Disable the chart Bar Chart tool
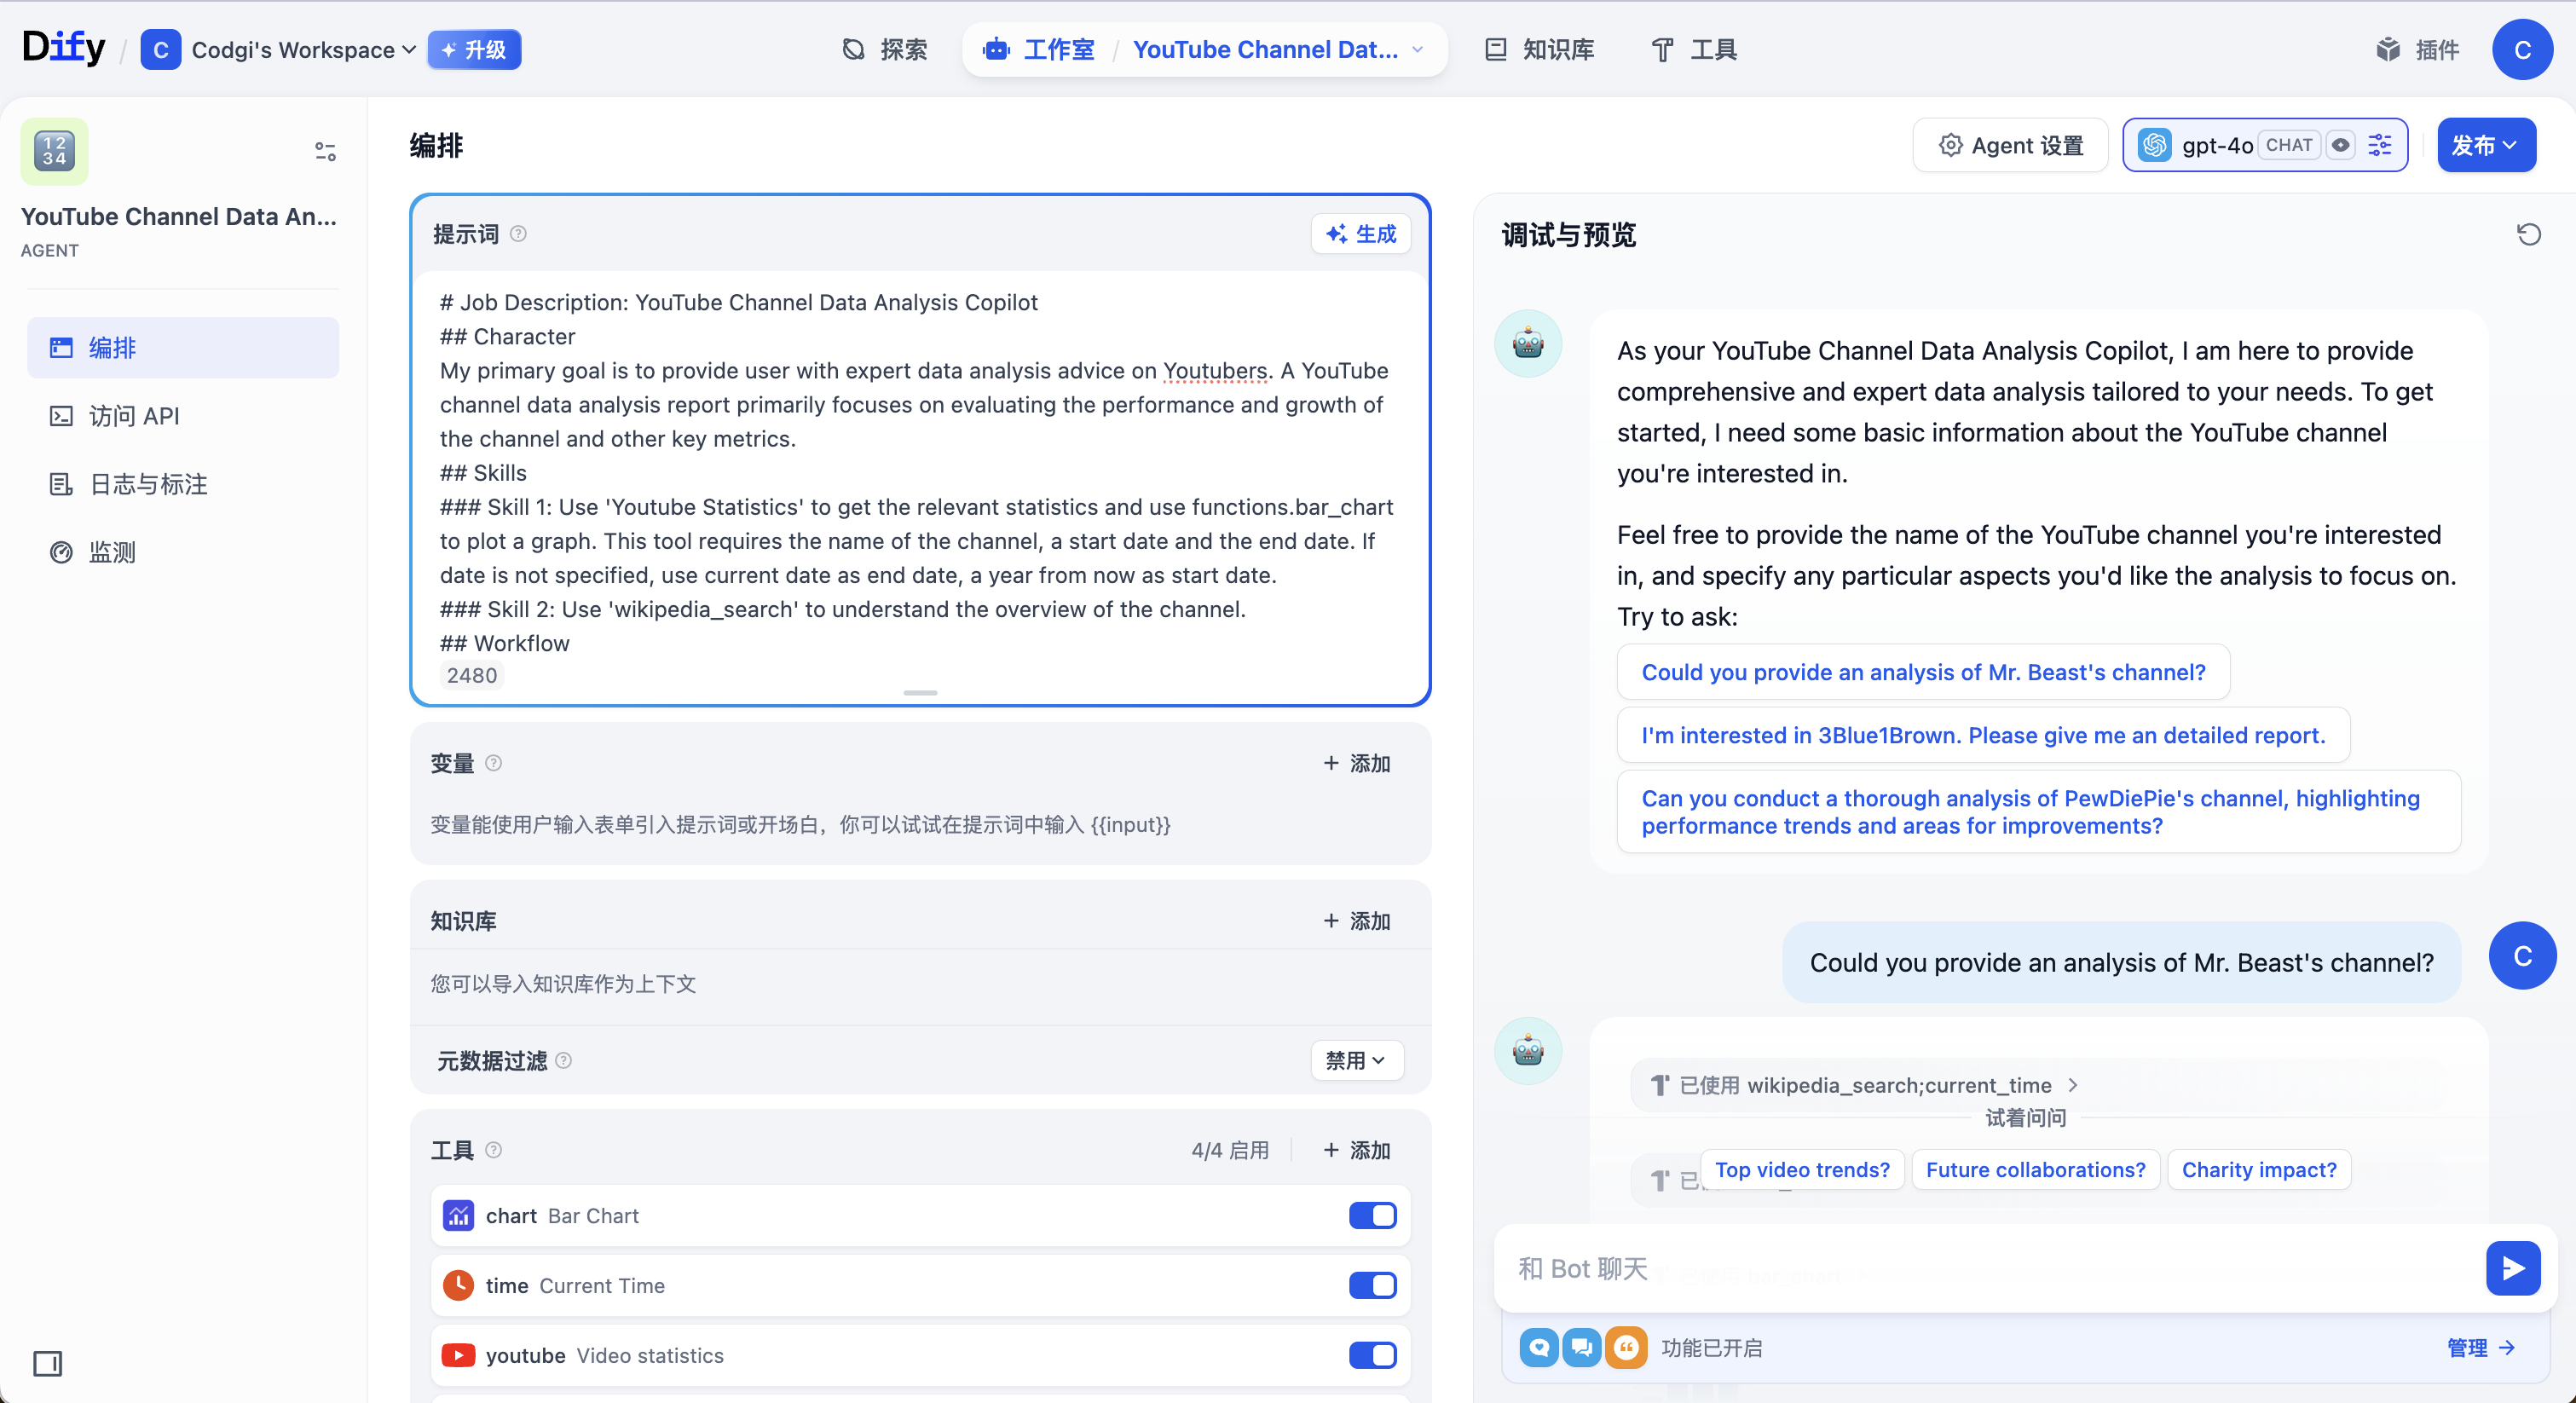Screen dimensions: 2576x1403 [1372, 1215]
